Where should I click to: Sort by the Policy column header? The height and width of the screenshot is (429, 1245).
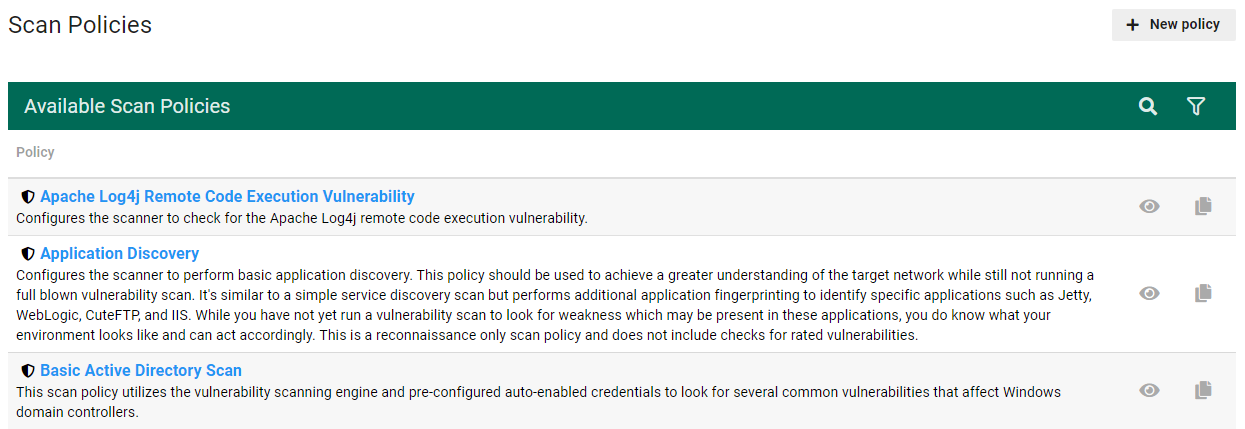coord(35,153)
